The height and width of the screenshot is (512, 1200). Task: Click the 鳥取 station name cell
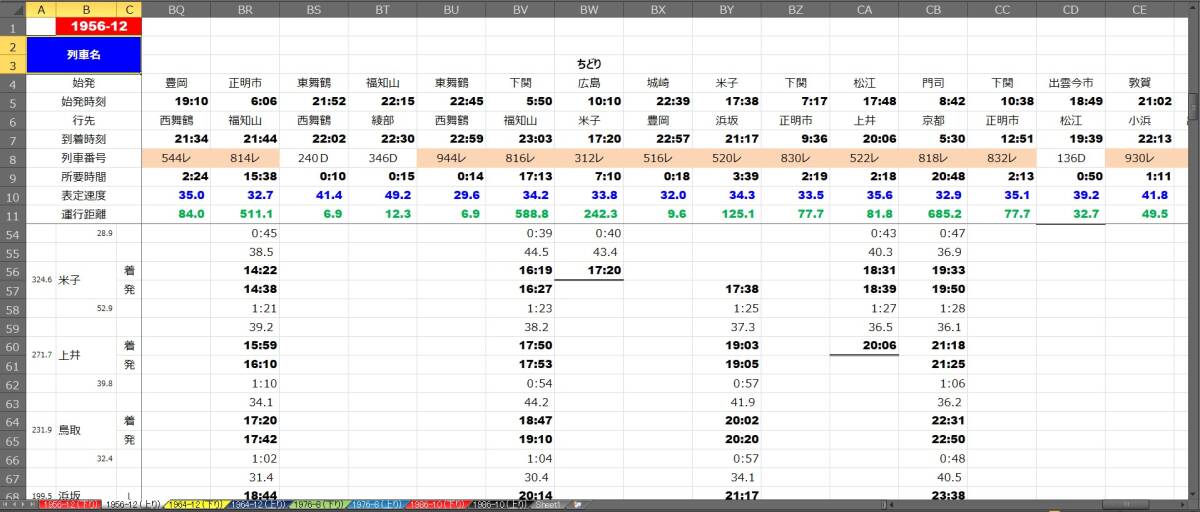pyautogui.click(x=86, y=430)
